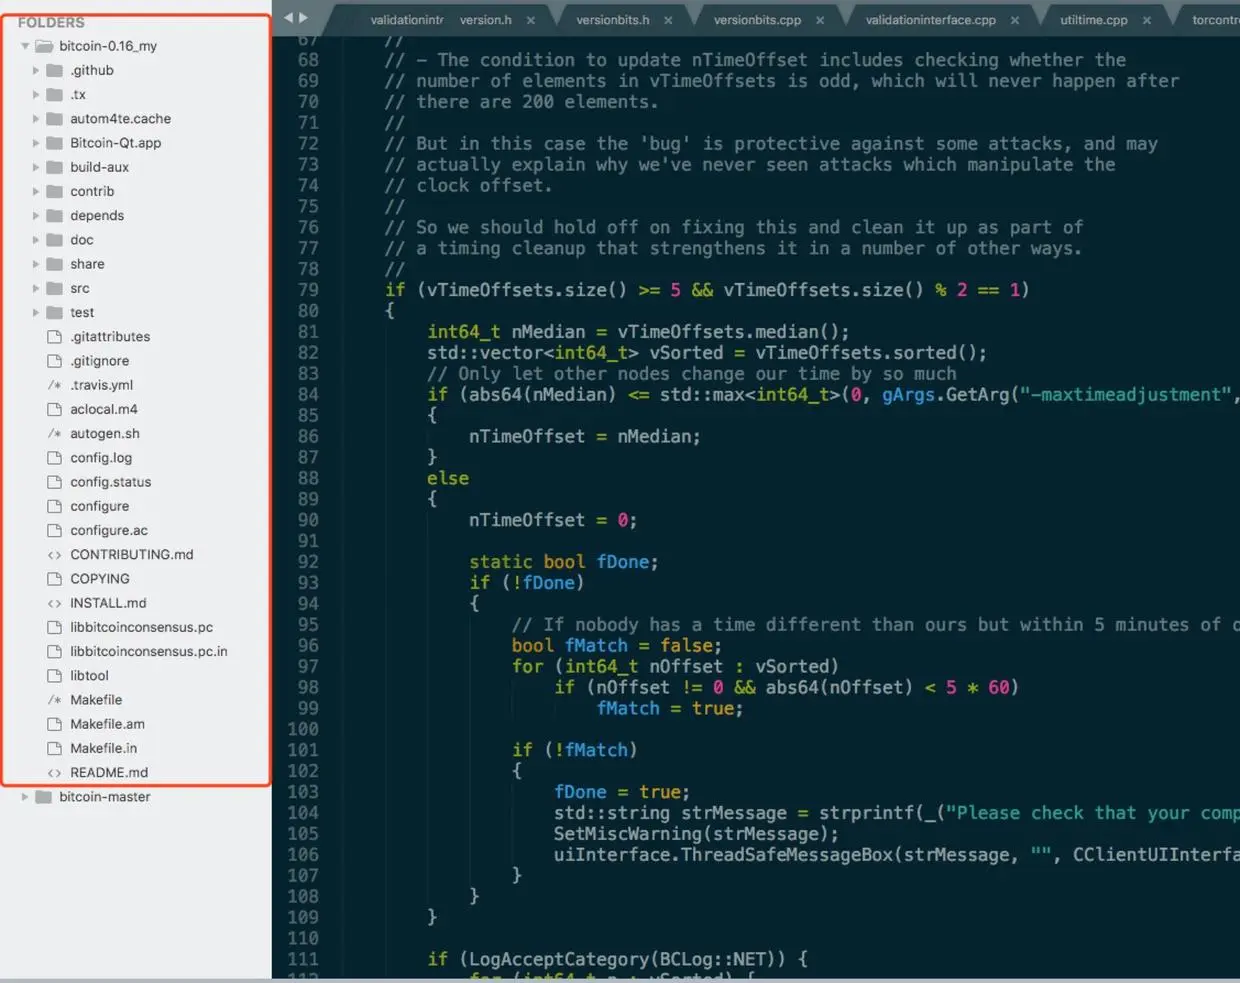Expand the src folder arrow
Screen dimensions: 1240x983
36,288
